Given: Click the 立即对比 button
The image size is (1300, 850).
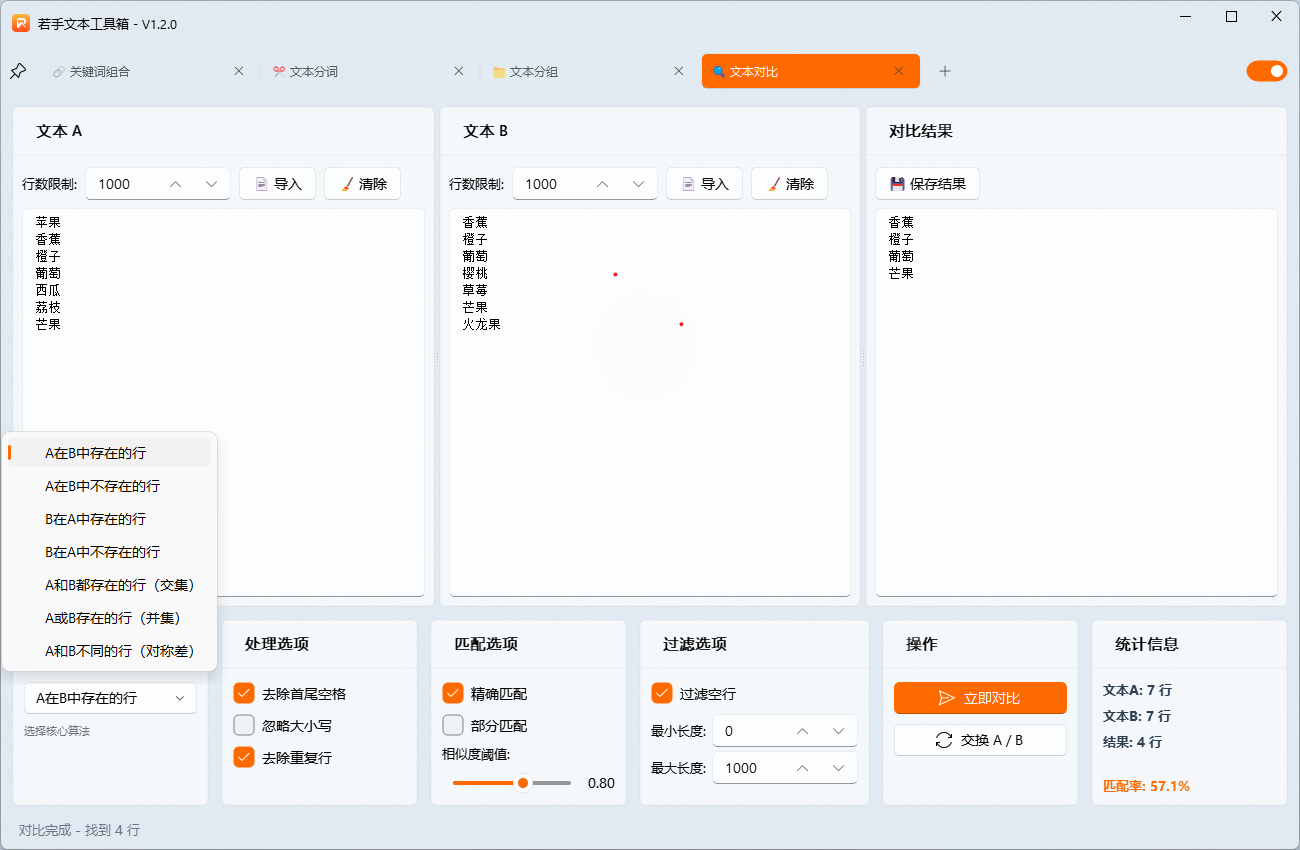Looking at the screenshot, I should click(979, 698).
